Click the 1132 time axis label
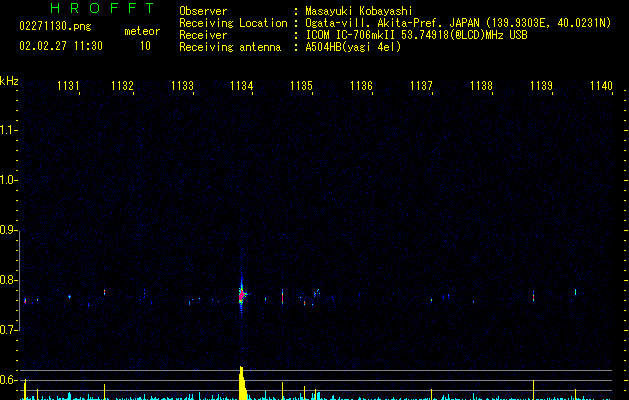The image size is (629, 400). point(122,85)
